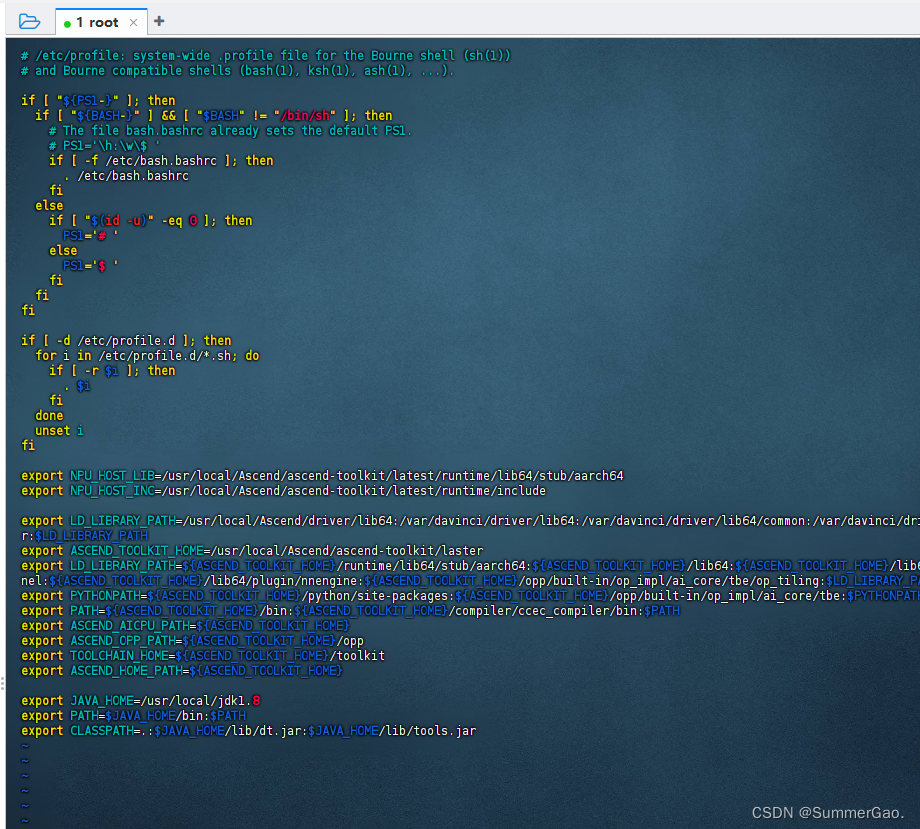Screen dimensions: 920x829
Task: Click the '# /etc/profile: system-wide' comment line
Action: tap(266, 56)
